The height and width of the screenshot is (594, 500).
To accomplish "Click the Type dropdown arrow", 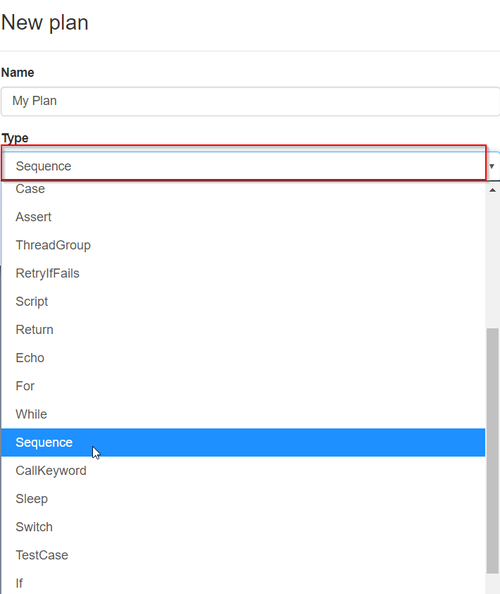I will pyautogui.click(x=492, y=166).
